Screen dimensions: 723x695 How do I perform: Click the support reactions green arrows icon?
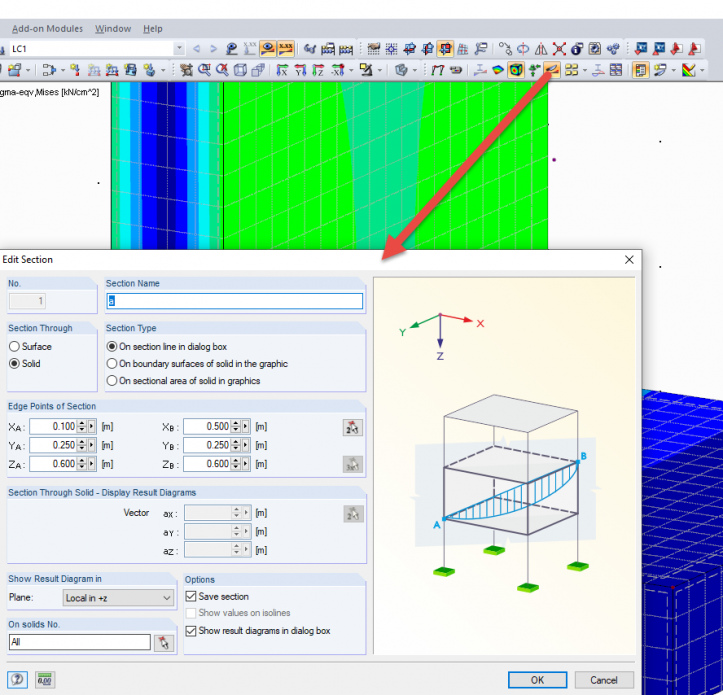click(534, 70)
